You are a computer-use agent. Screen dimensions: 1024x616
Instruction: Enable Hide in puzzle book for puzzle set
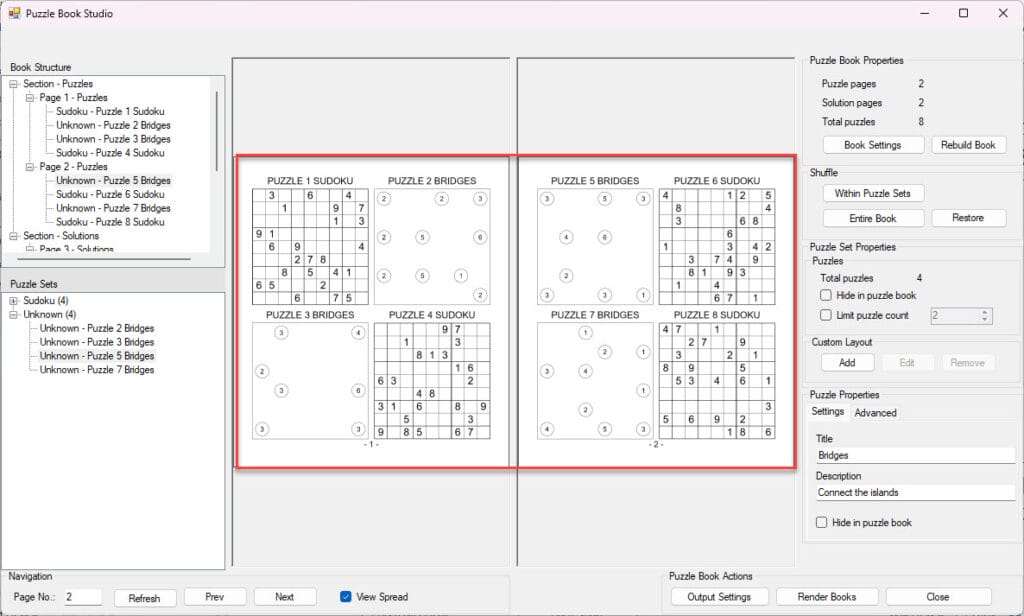click(x=825, y=296)
